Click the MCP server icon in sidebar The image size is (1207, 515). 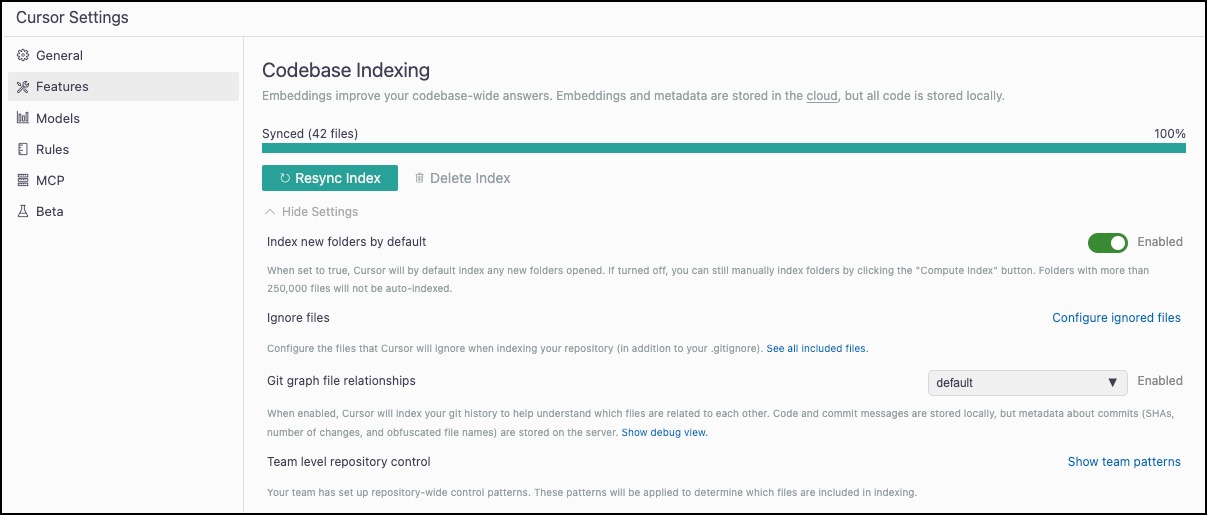pos(23,180)
